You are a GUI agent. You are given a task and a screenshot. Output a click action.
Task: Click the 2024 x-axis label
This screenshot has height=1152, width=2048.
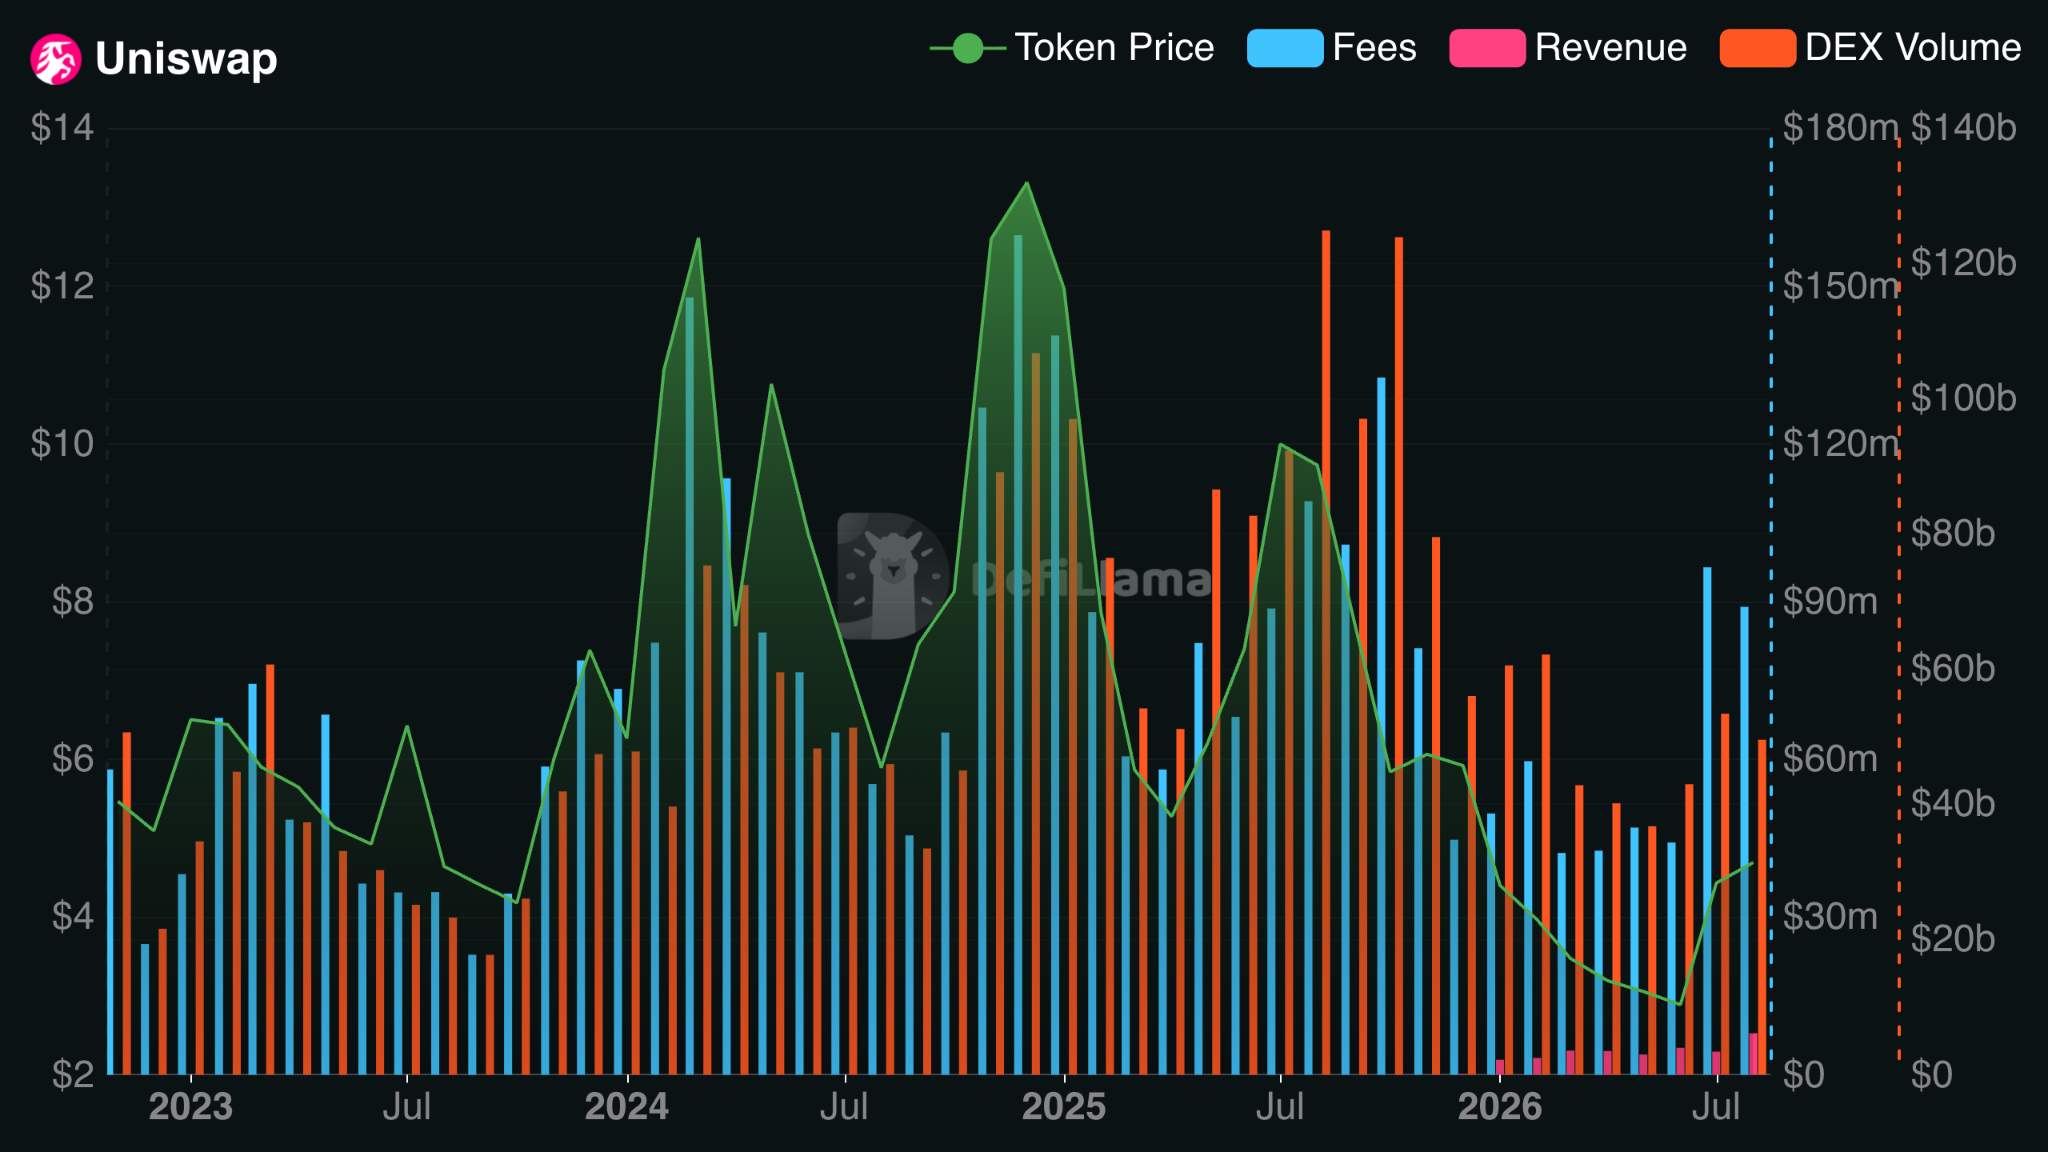pyautogui.click(x=626, y=1107)
